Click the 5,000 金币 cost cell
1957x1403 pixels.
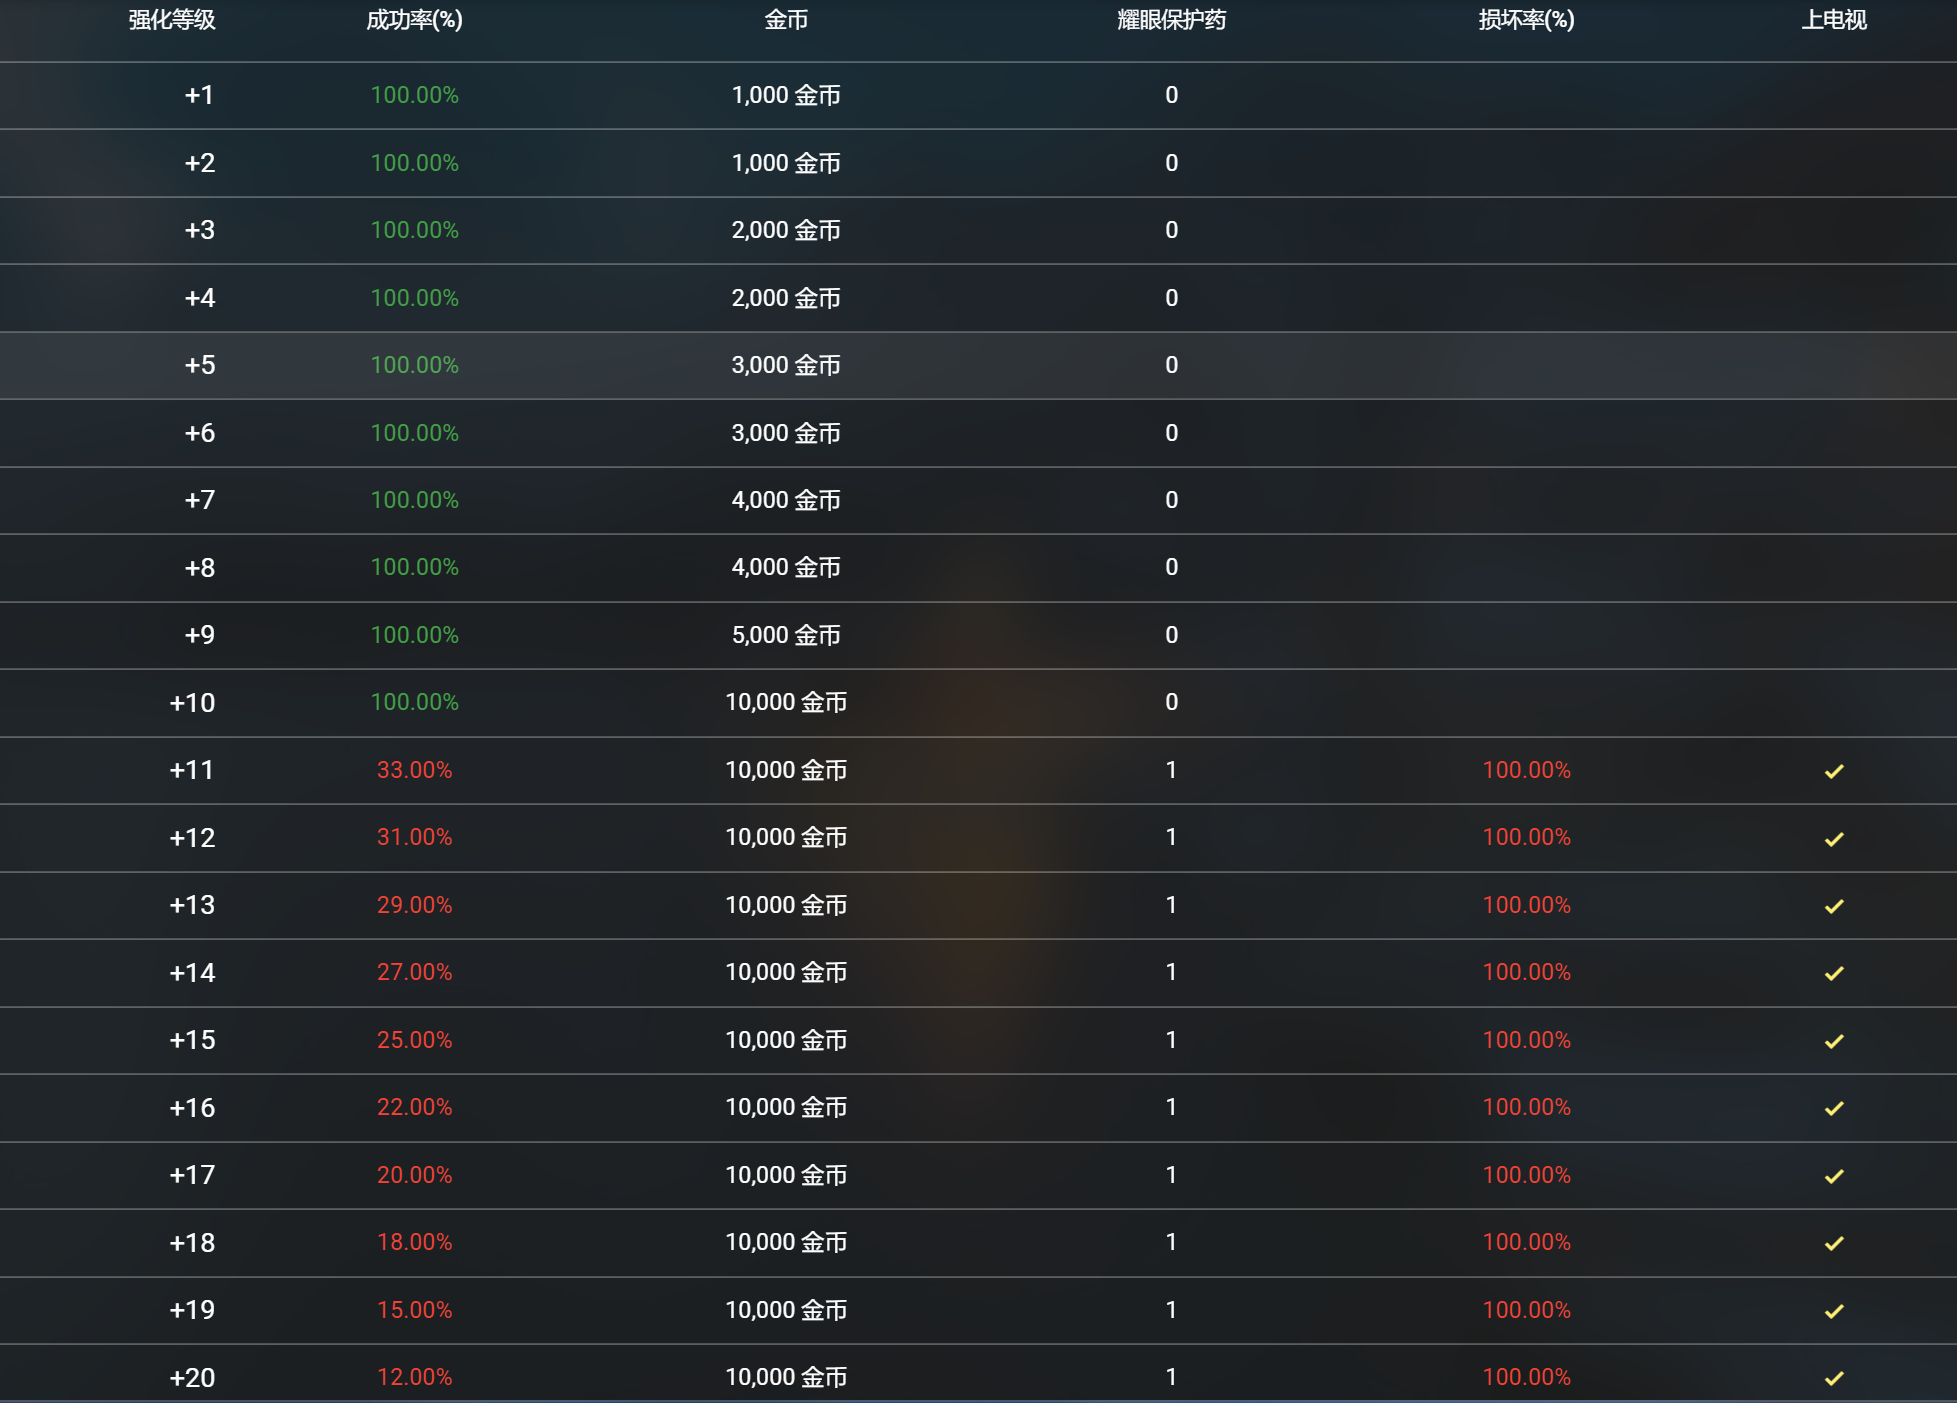click(x=786, y=635)
